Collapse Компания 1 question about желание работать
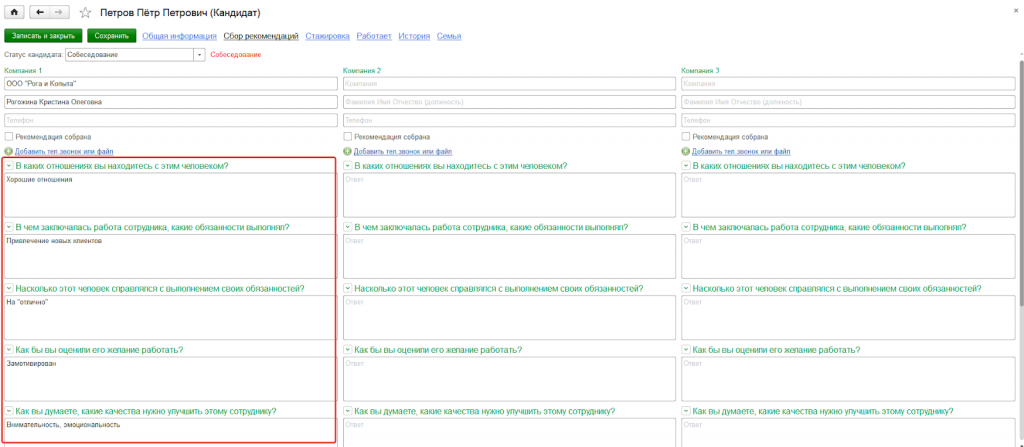1024x447 pixels. tap(9, 350)
